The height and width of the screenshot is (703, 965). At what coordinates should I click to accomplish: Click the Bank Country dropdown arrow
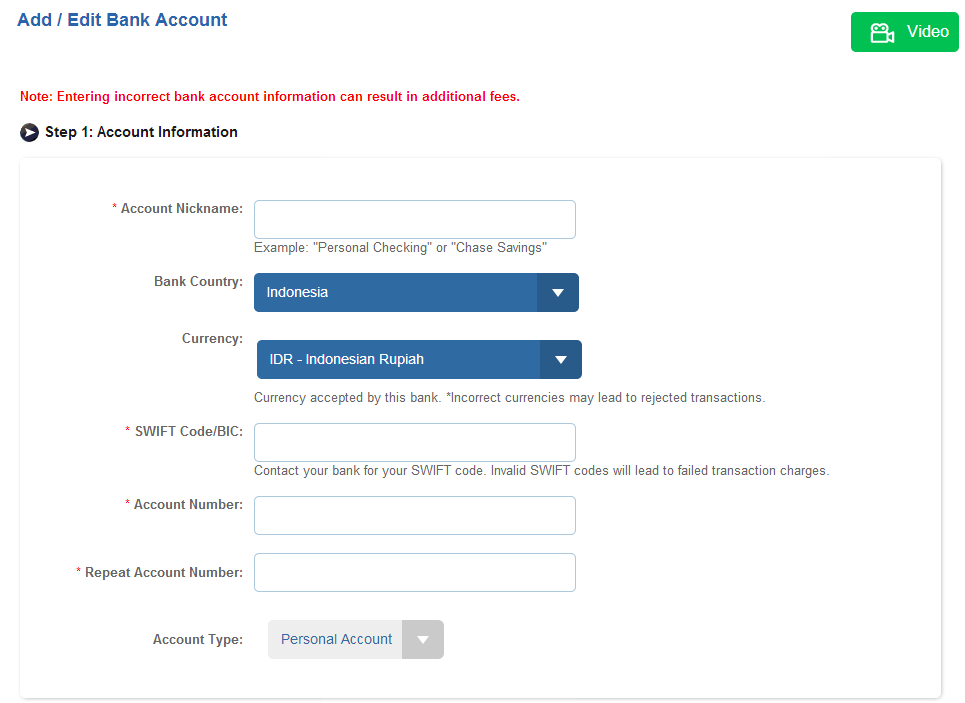[558, 293]
